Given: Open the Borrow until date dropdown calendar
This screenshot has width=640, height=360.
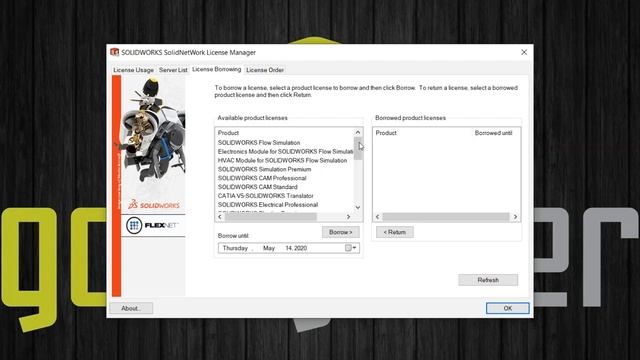Looking at the screenshot, I should (x=351, y=248).
